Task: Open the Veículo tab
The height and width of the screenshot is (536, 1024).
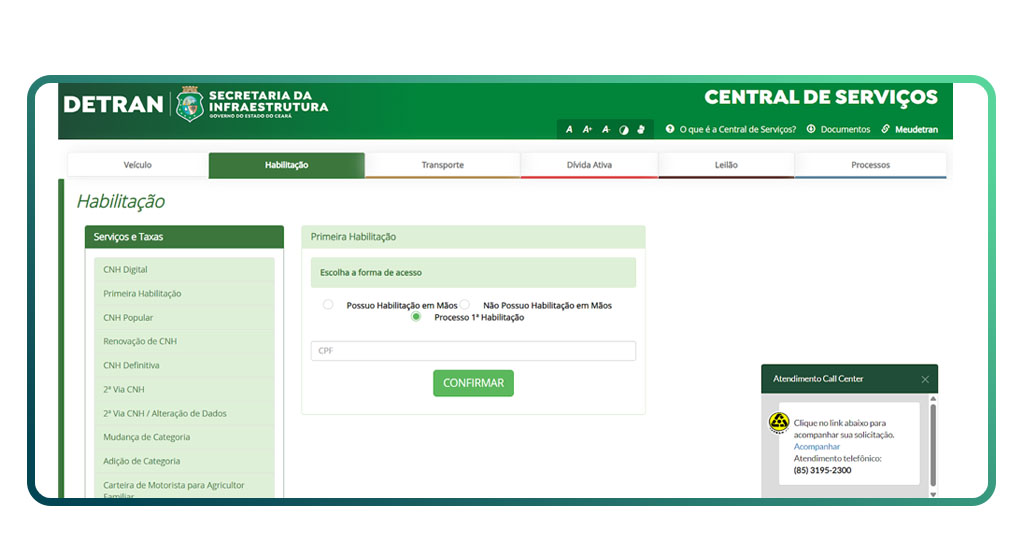Action: 137,165
